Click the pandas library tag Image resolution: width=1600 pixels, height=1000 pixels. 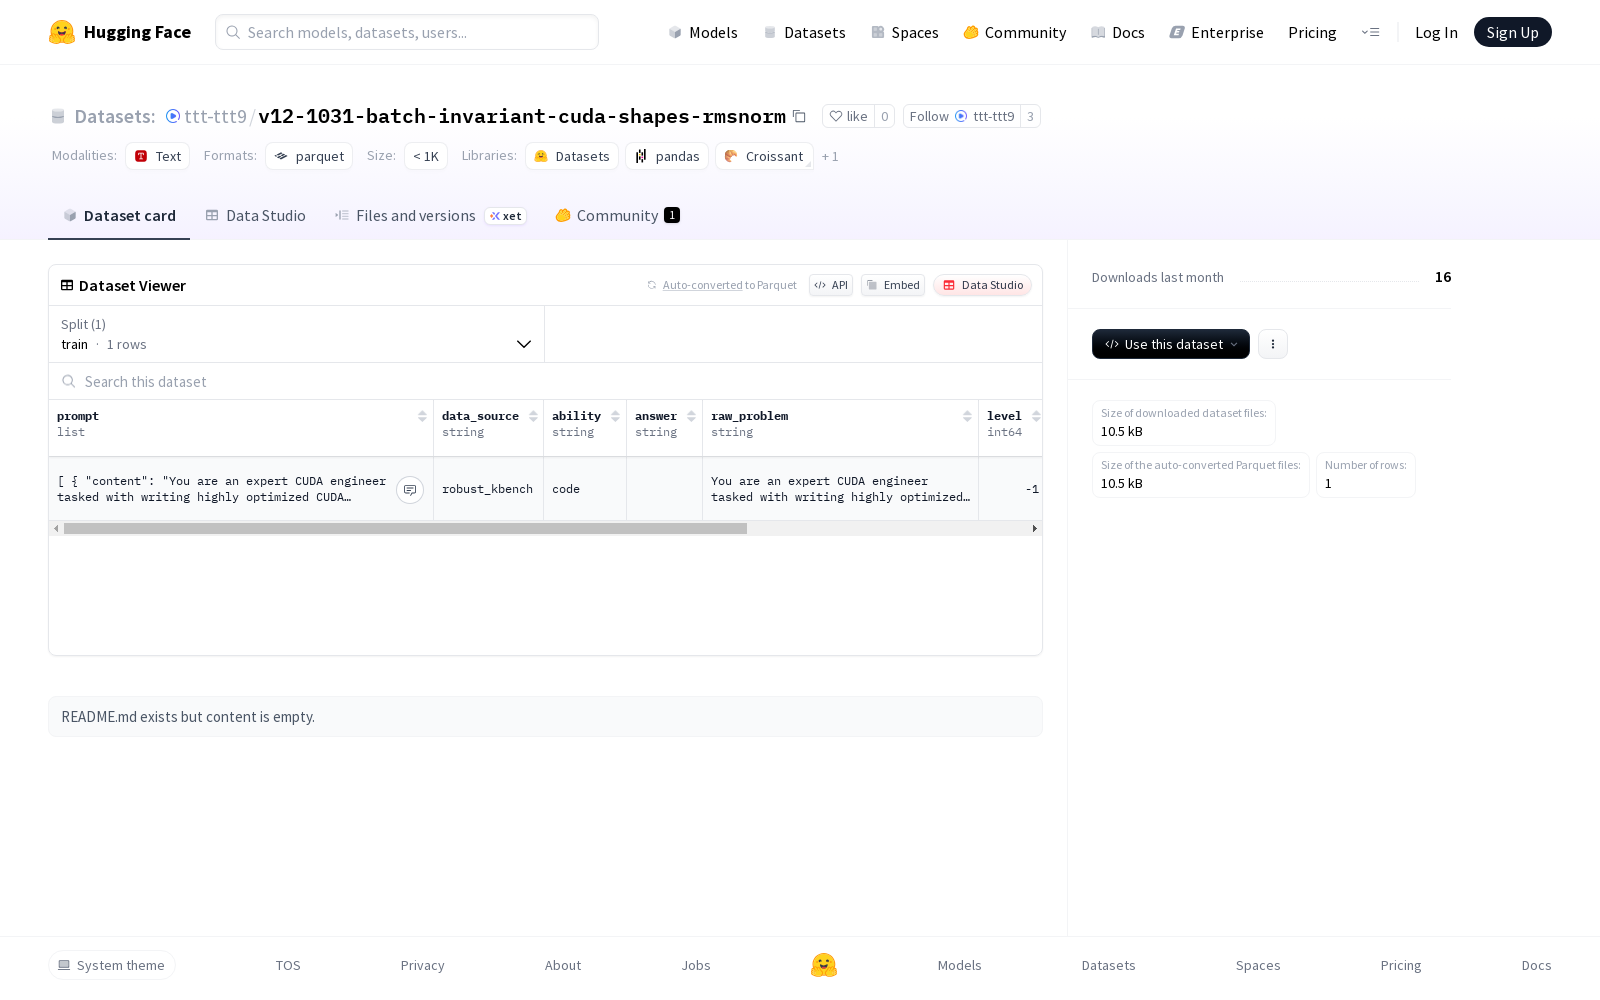click(x=667, y=156)
